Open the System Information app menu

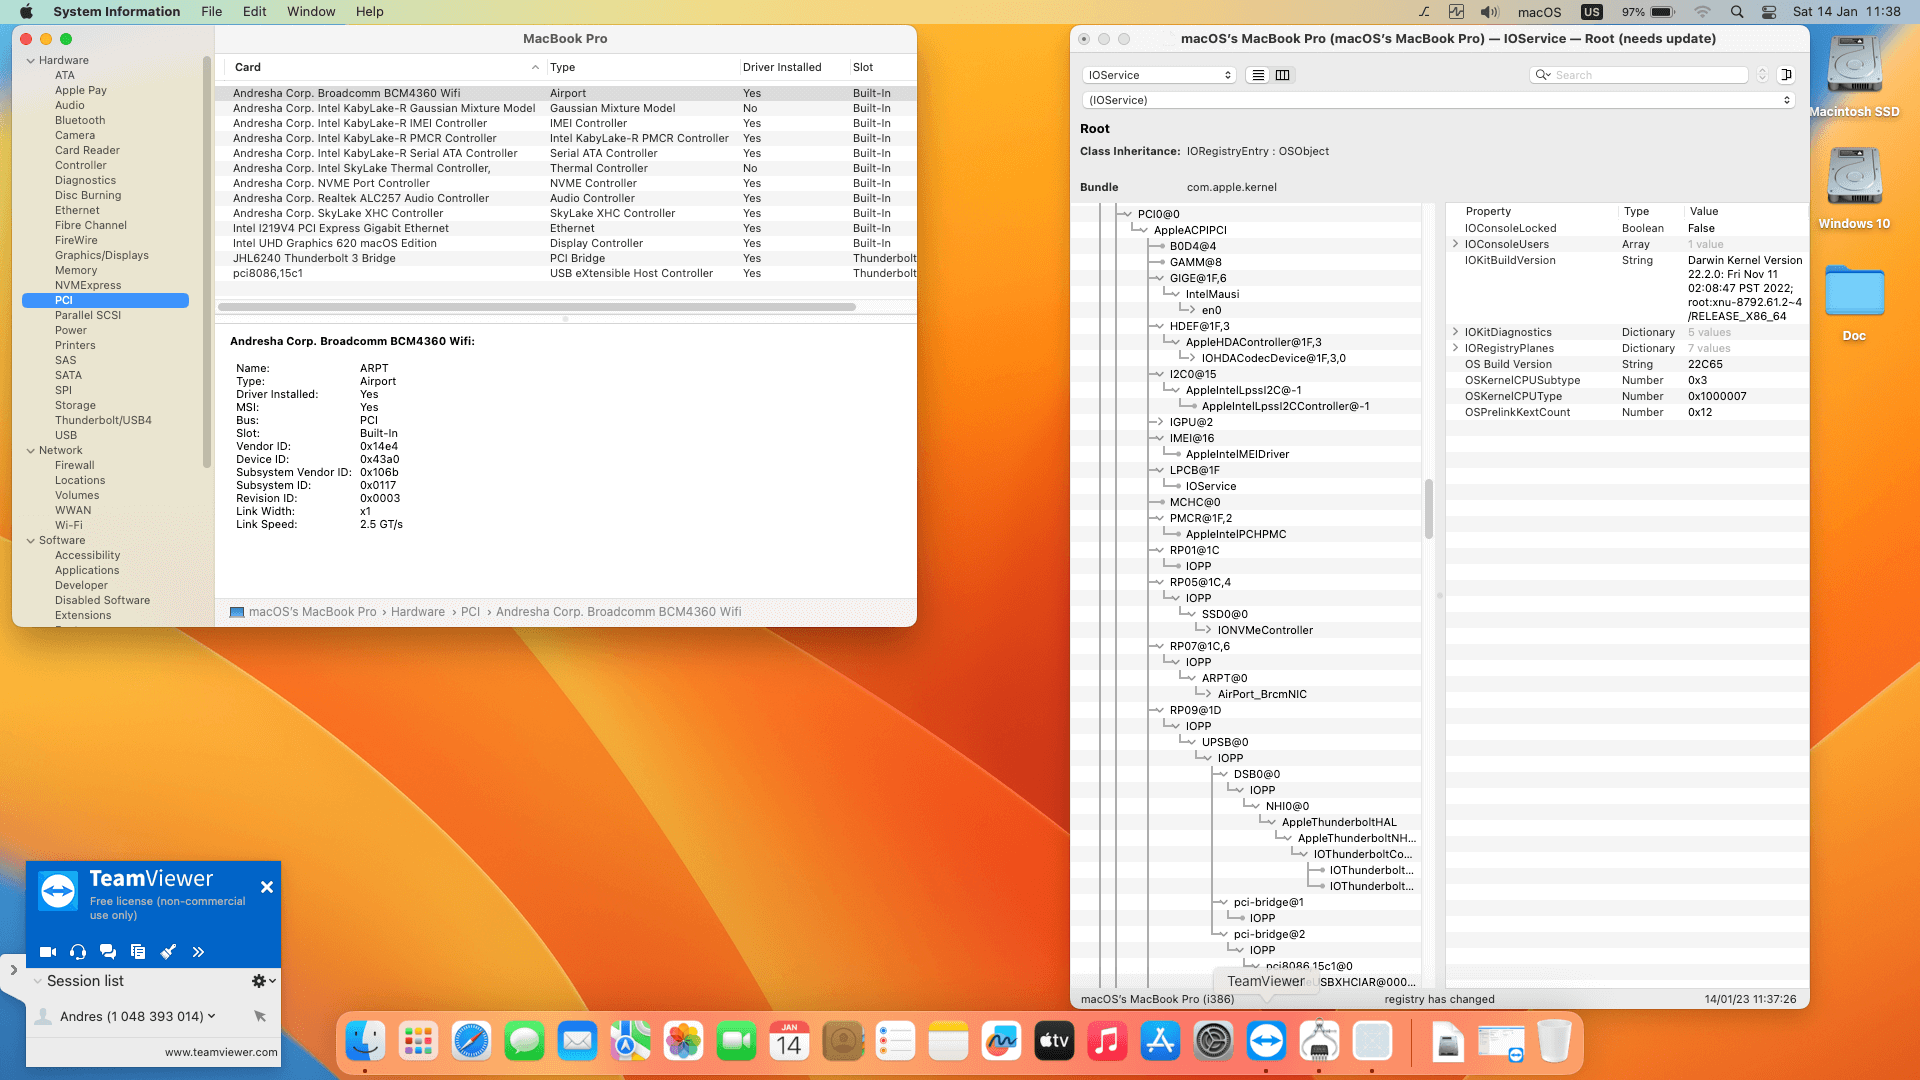coord(116,12)
